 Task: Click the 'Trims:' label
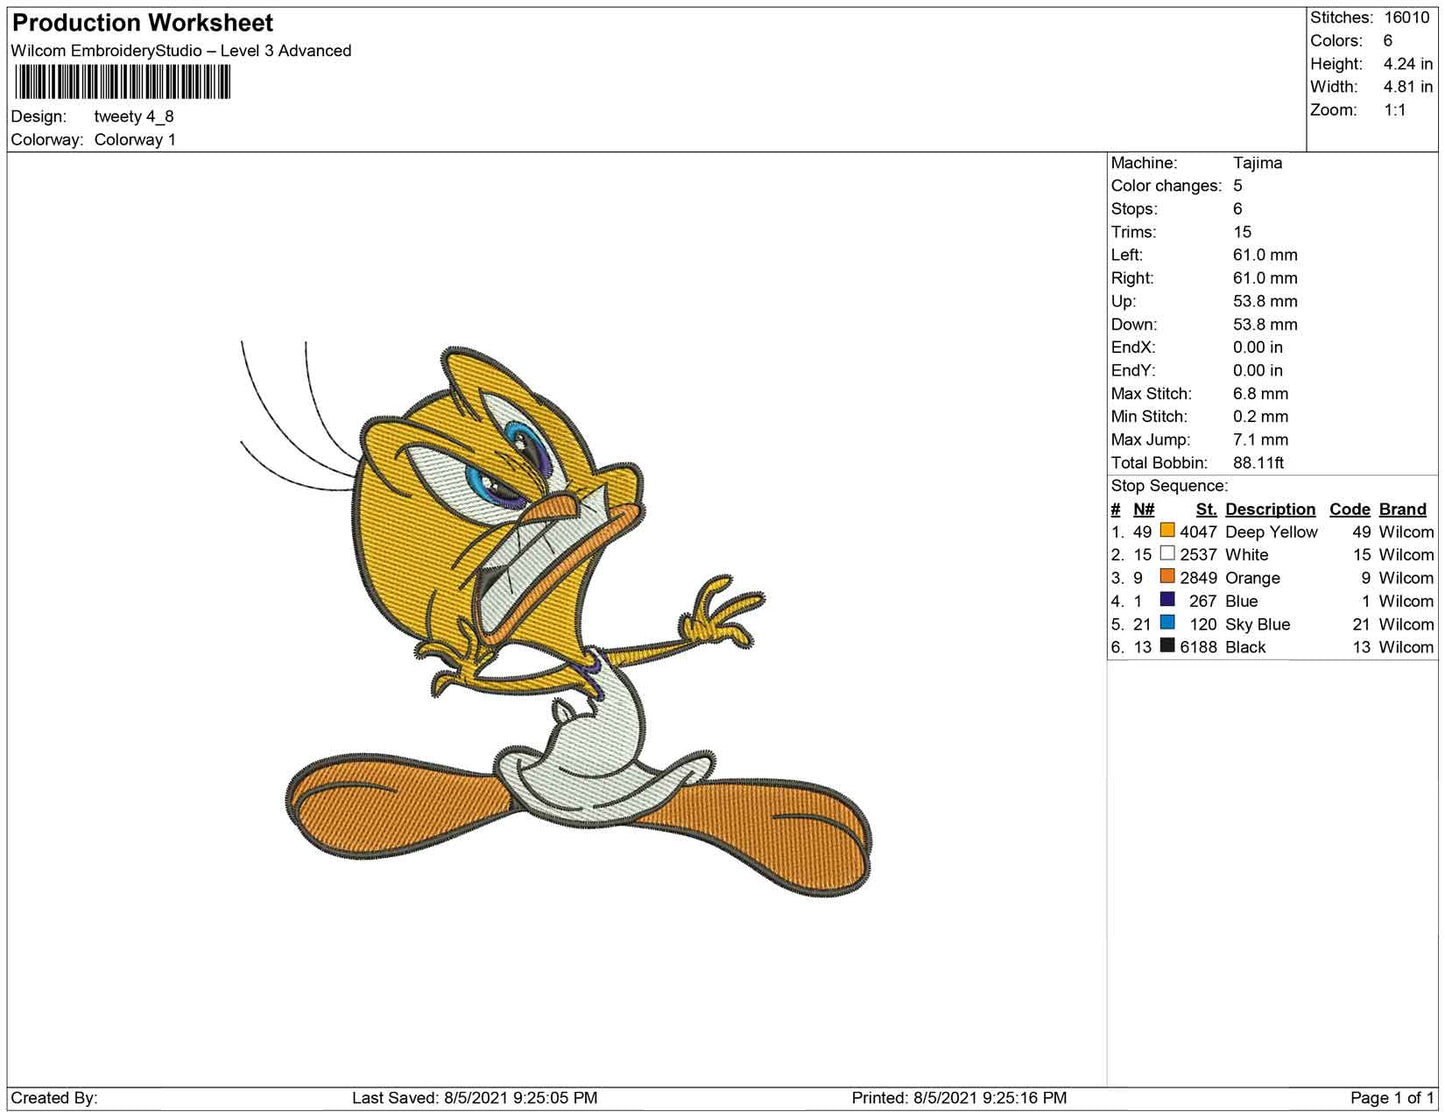pyautogui.click(x=1134, y=232)
